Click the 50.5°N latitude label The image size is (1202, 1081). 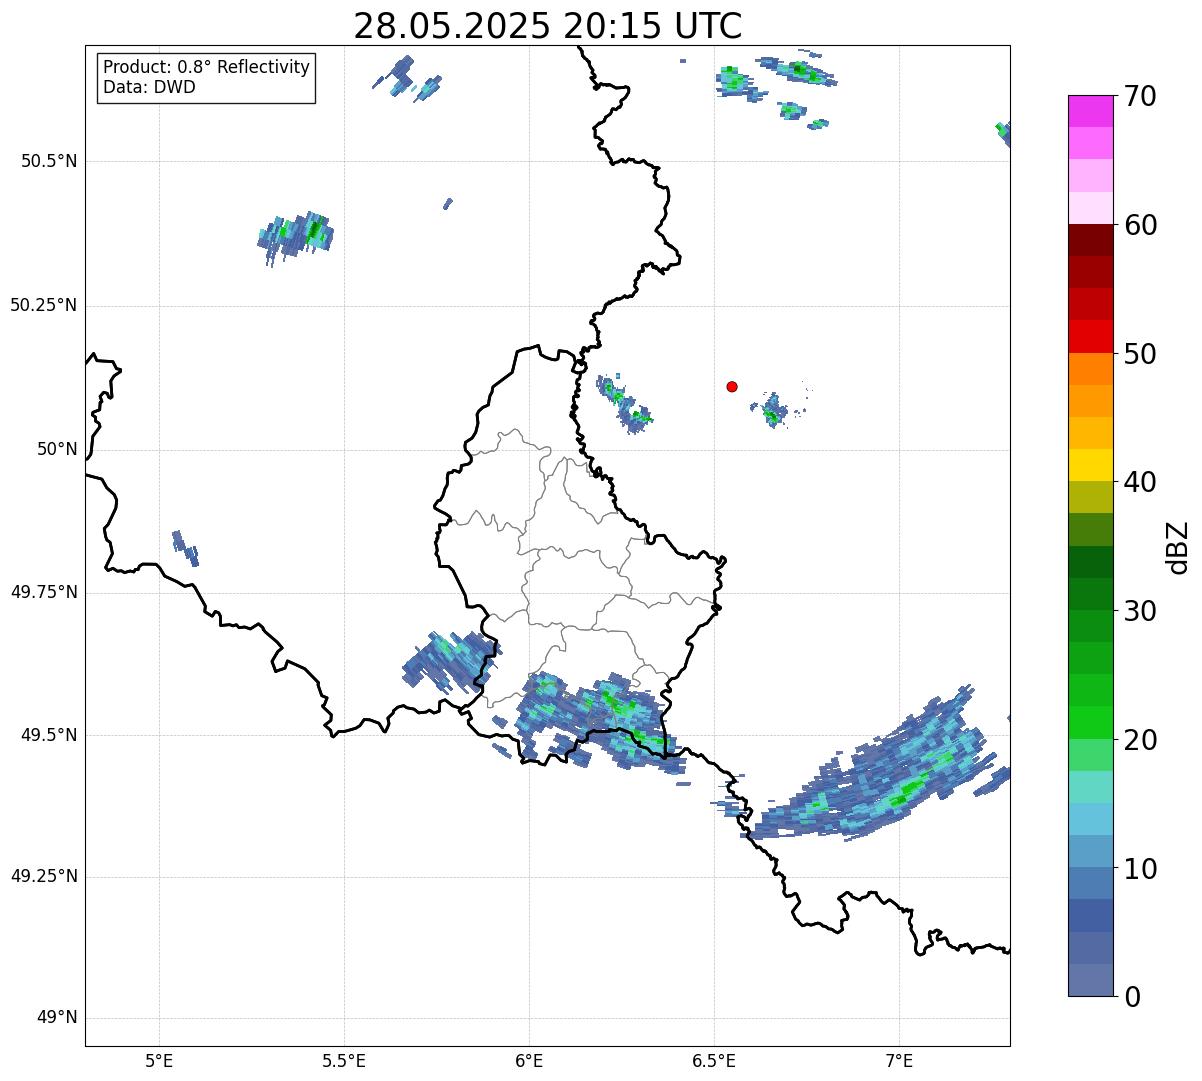(x=49, y=161)
